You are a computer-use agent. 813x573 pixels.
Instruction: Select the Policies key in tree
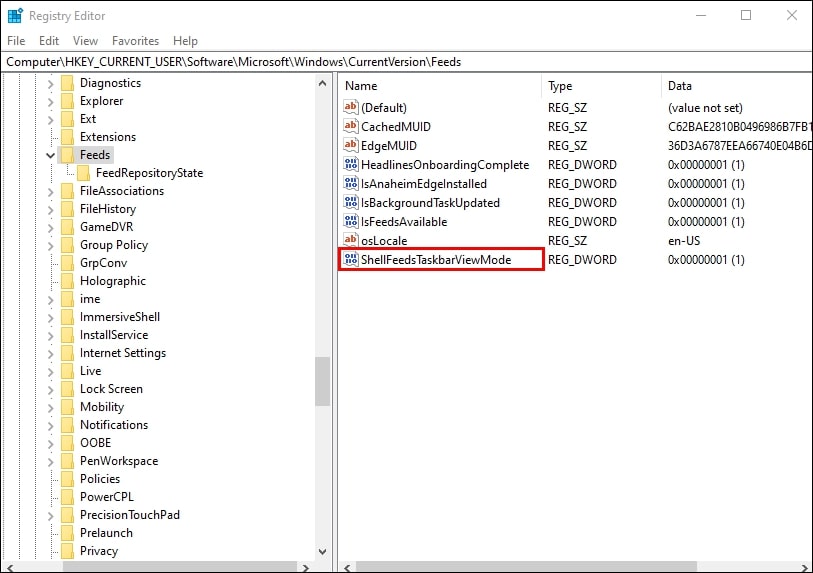point(100,479)
